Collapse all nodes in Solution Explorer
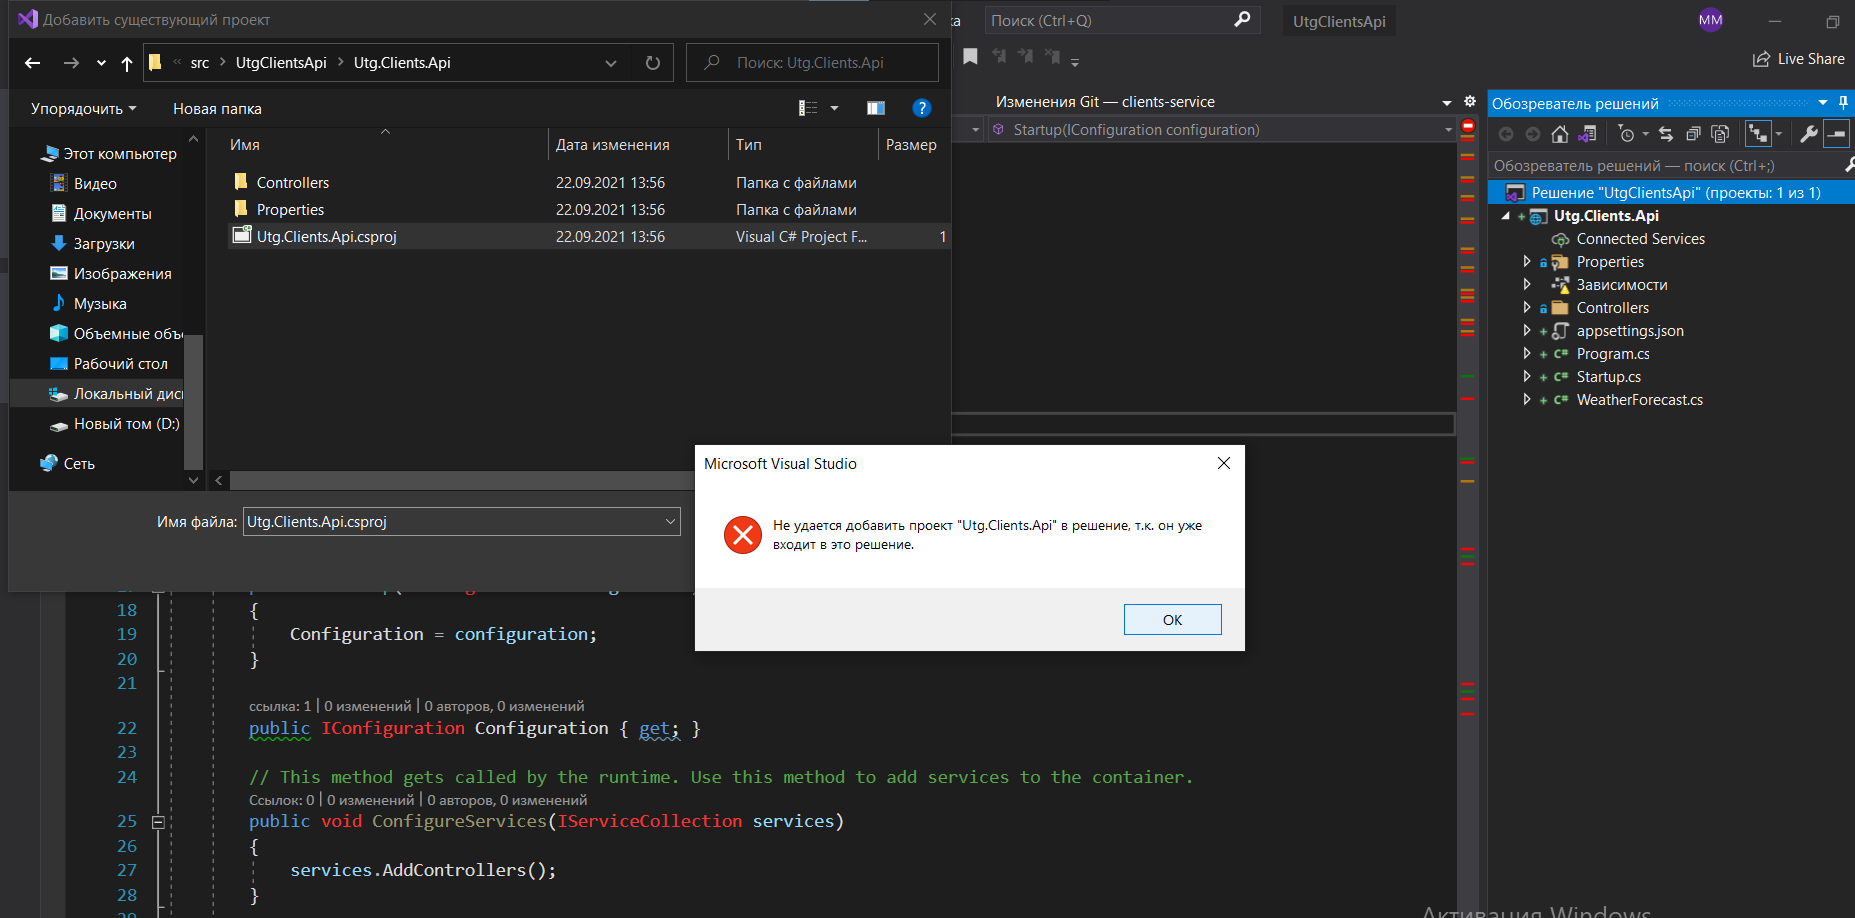 click(1693, 134)
